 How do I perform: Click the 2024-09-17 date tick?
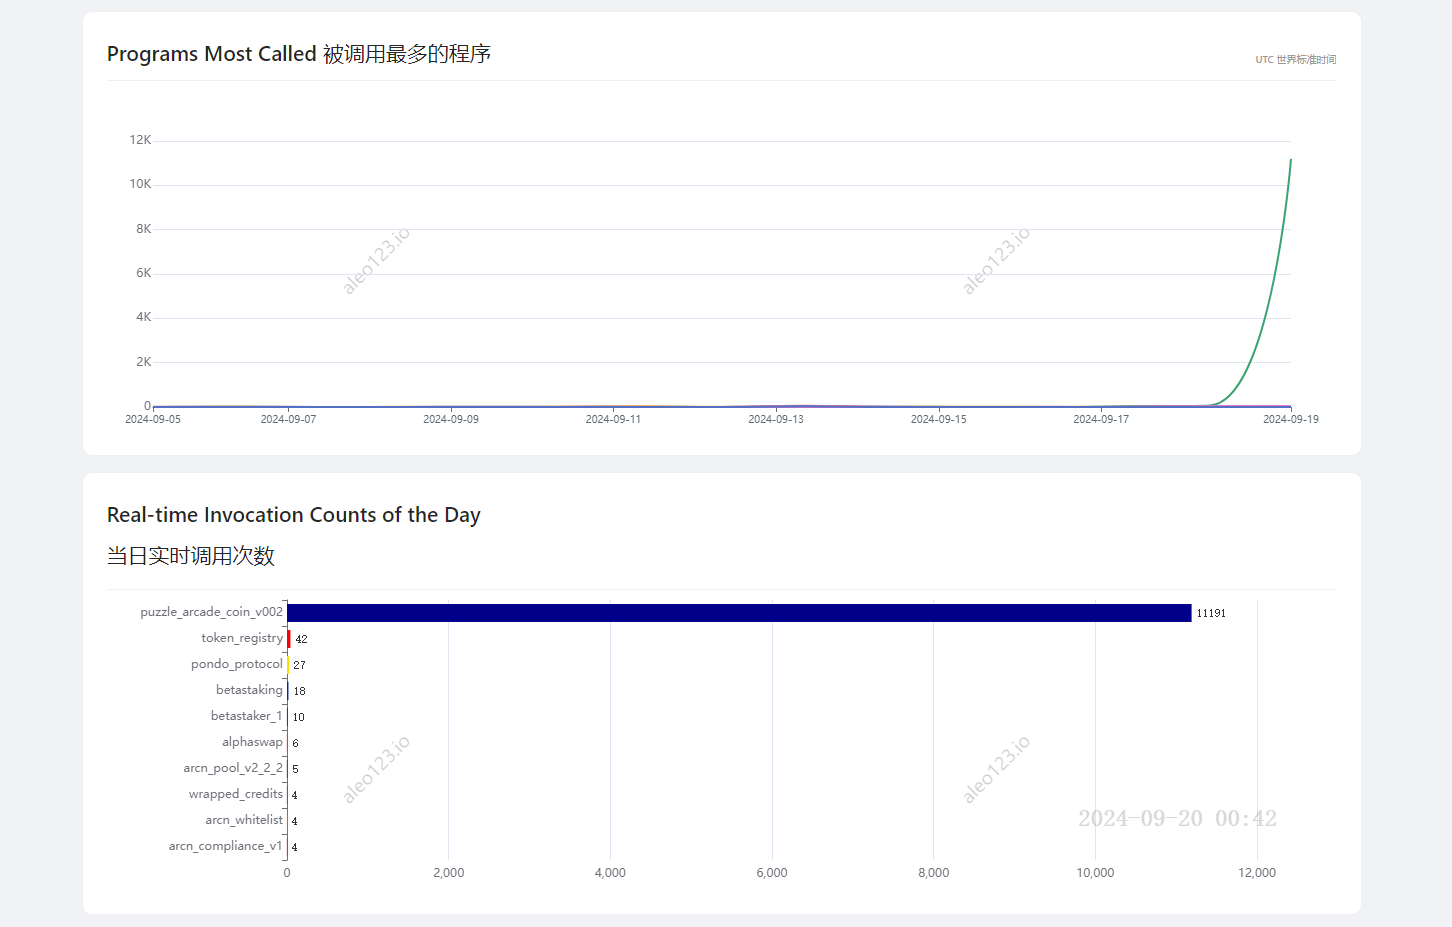coord(1101,420)
